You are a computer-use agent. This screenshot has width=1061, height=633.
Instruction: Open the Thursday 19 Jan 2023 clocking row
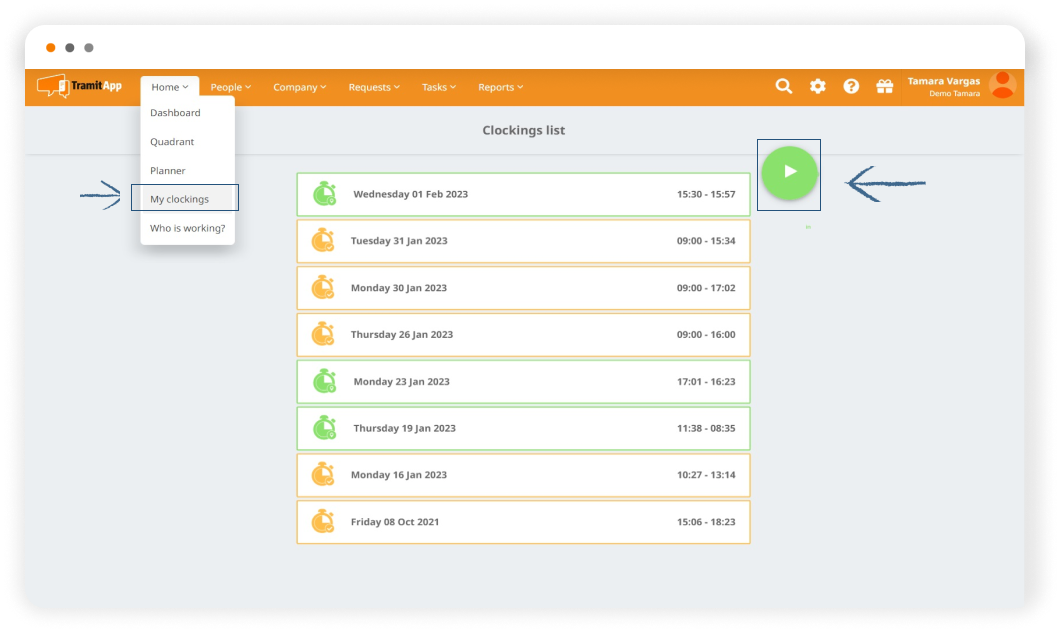(523, 428)
